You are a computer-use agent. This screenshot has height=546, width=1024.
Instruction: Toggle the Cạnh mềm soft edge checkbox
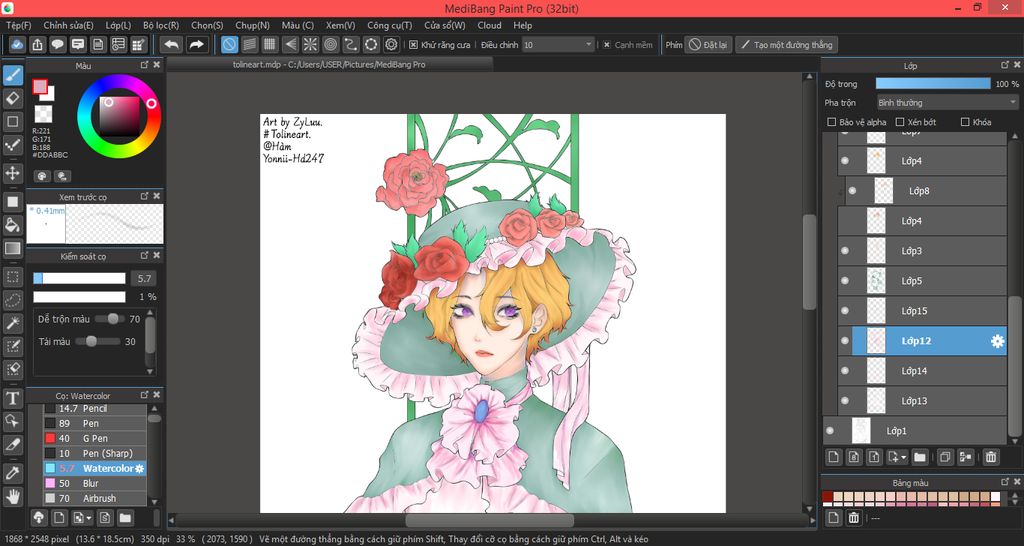click(x=606, y=45)
